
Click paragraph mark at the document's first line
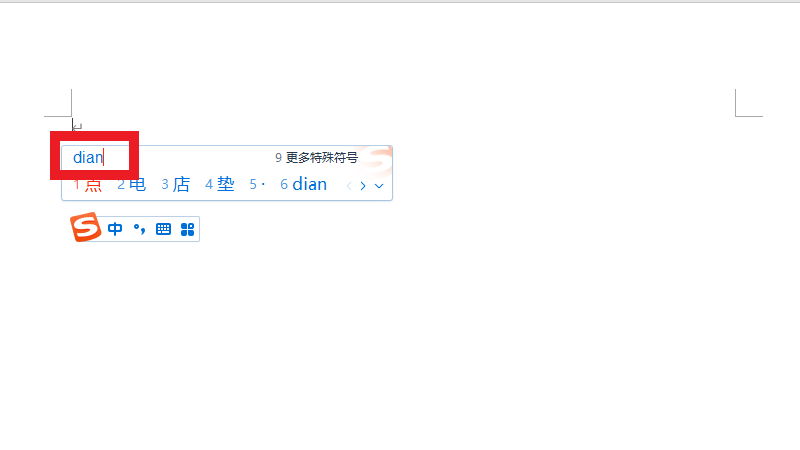(x=78, y=126)
